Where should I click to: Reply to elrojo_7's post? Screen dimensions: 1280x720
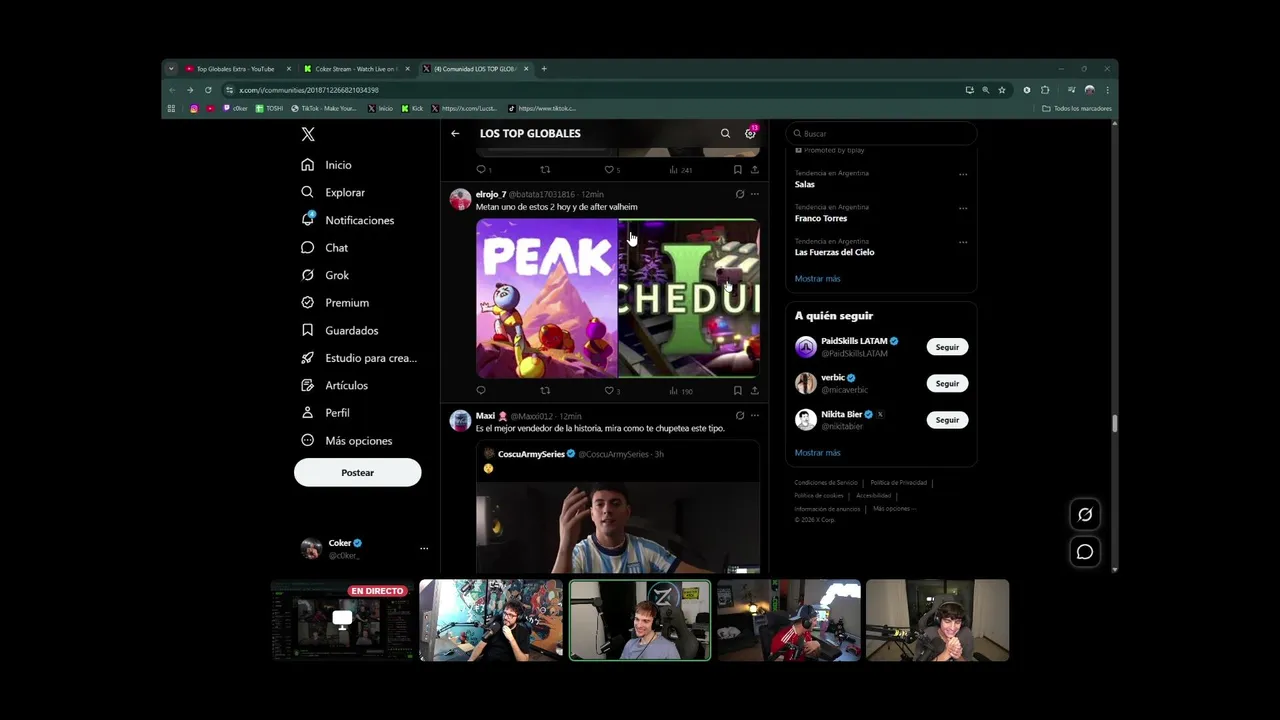(481, 391)
